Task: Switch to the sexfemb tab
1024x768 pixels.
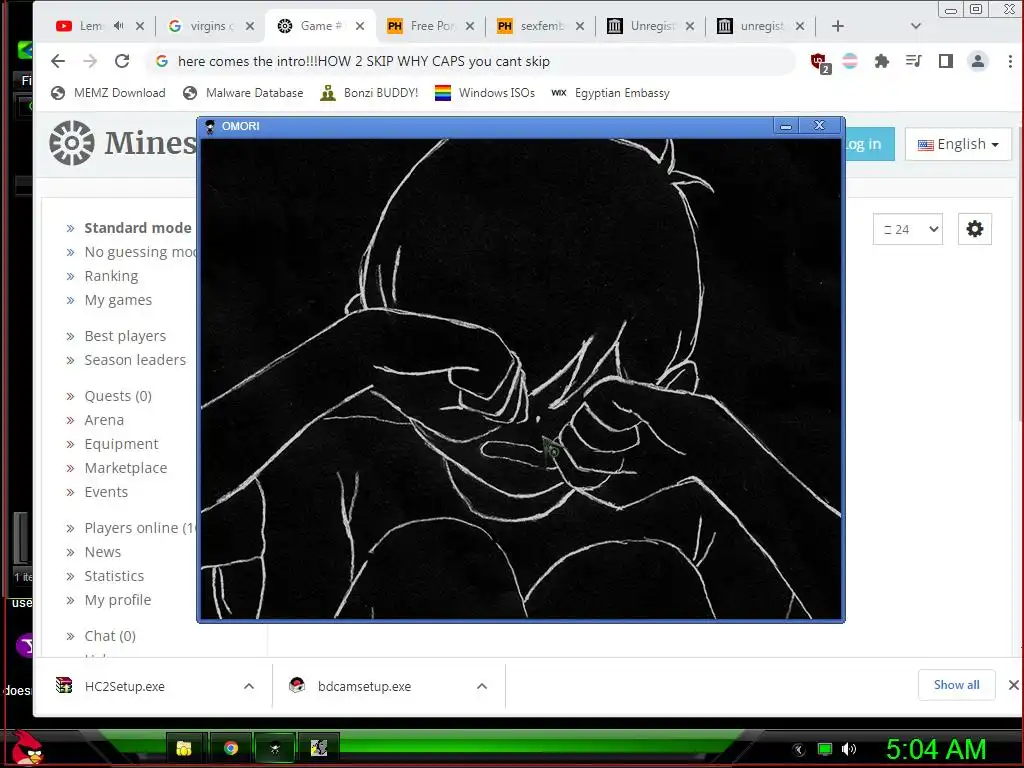Action: click(541, 26)
